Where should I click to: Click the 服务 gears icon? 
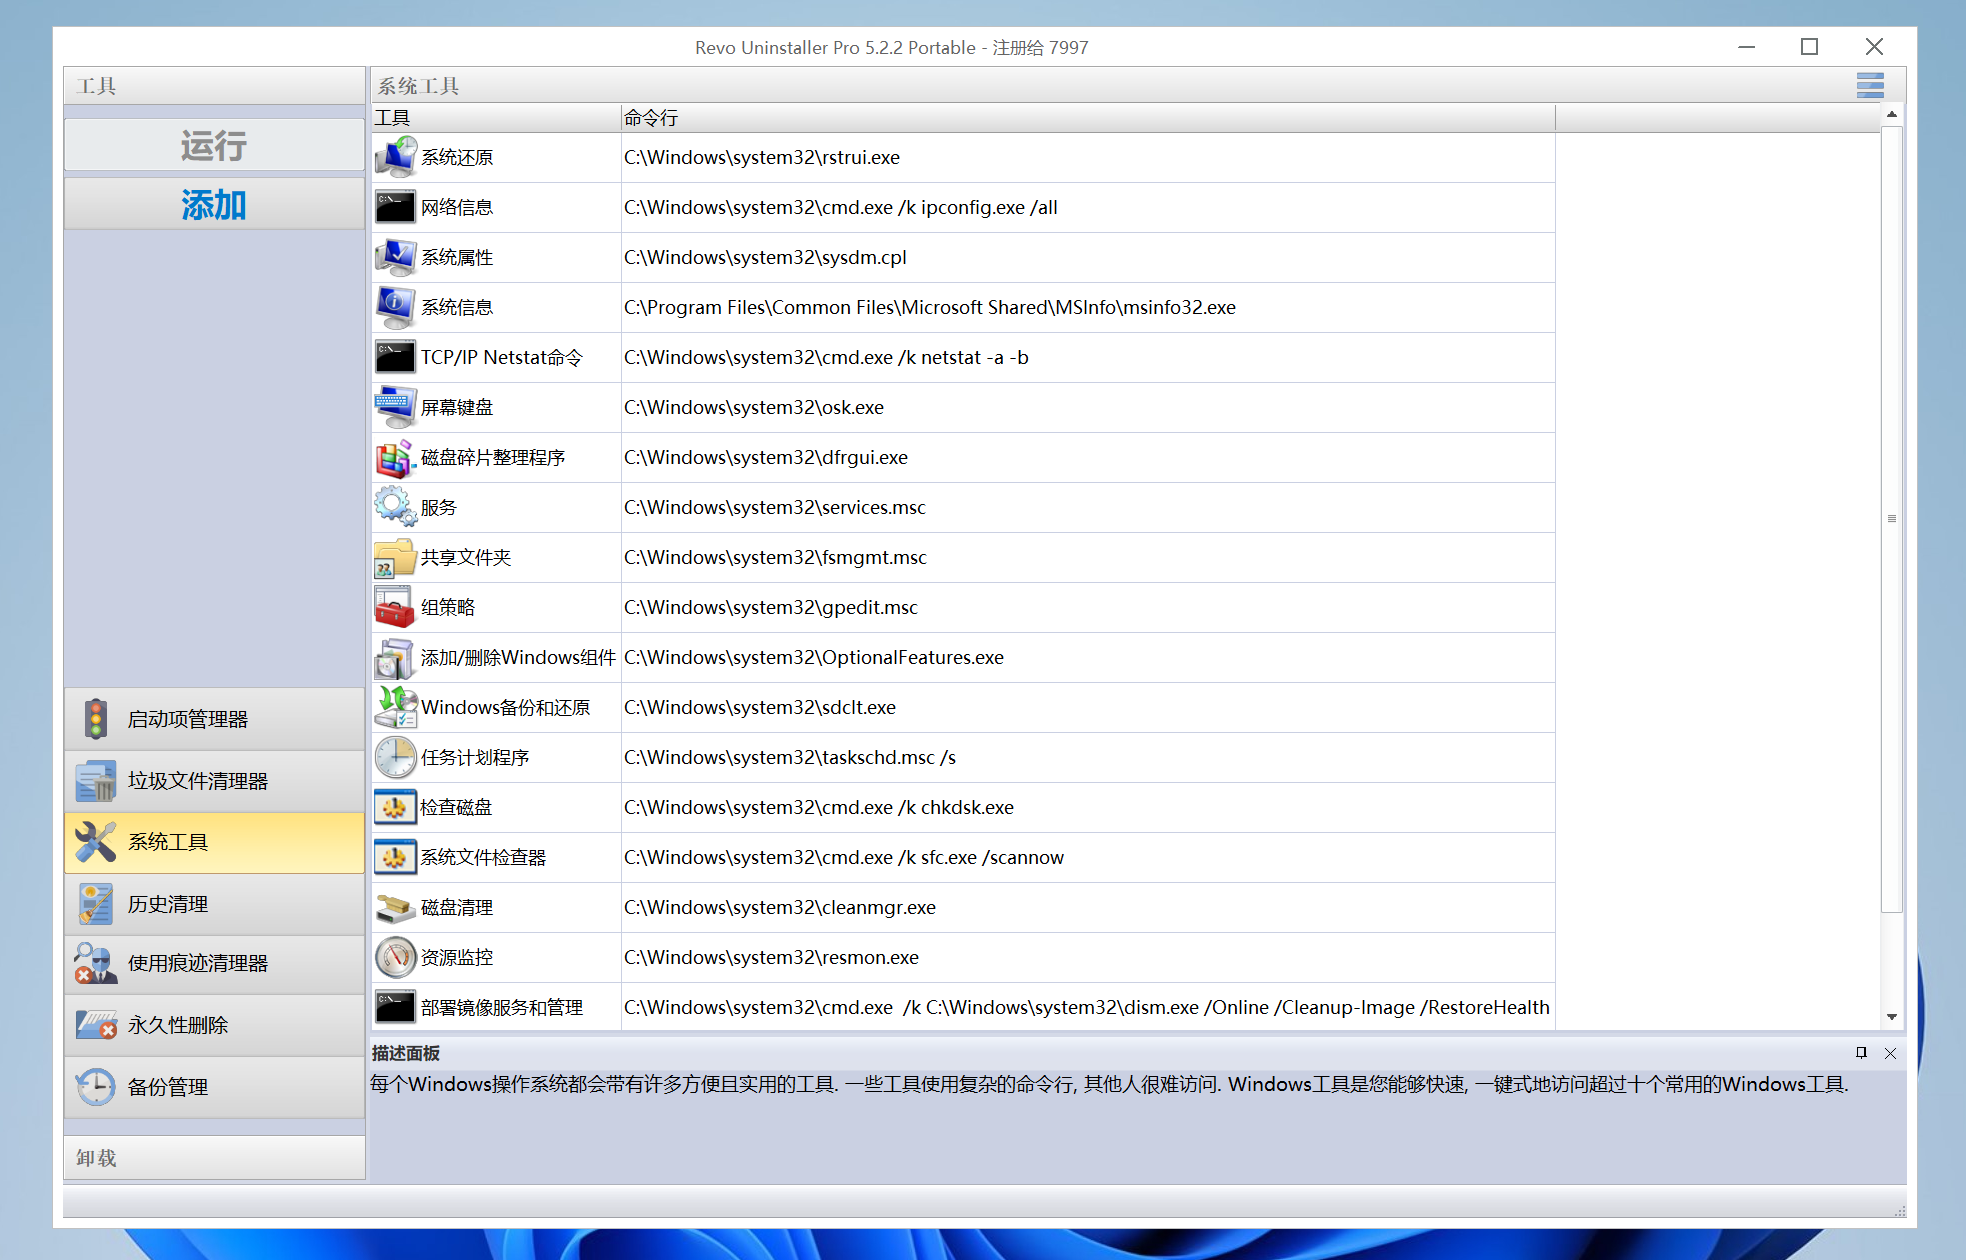(x=396, y=508)
